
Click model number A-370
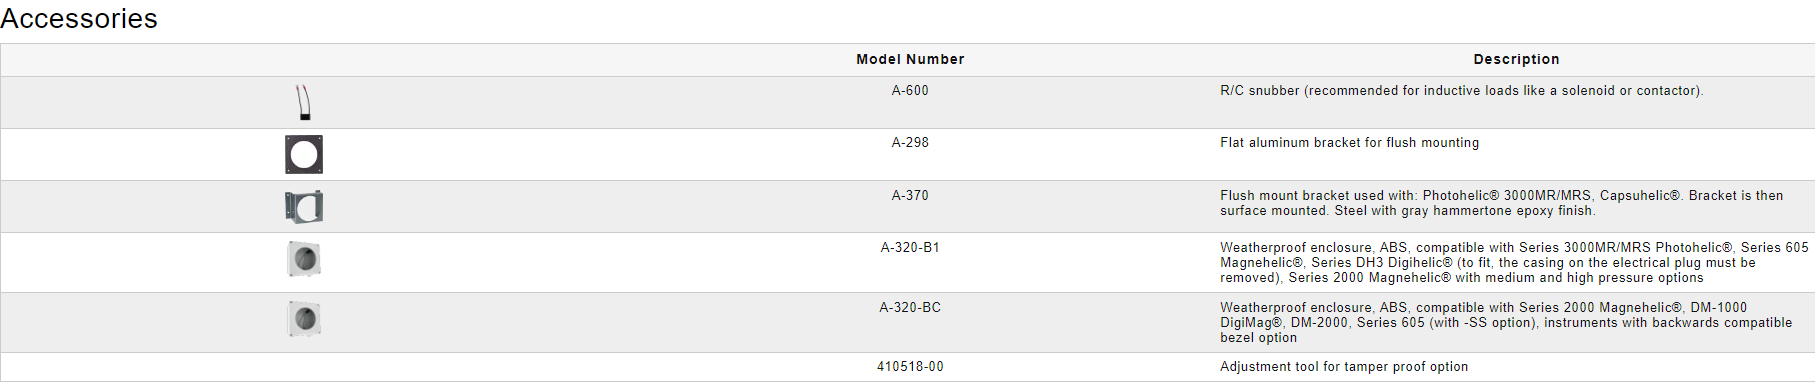click(x=910, y=196)
